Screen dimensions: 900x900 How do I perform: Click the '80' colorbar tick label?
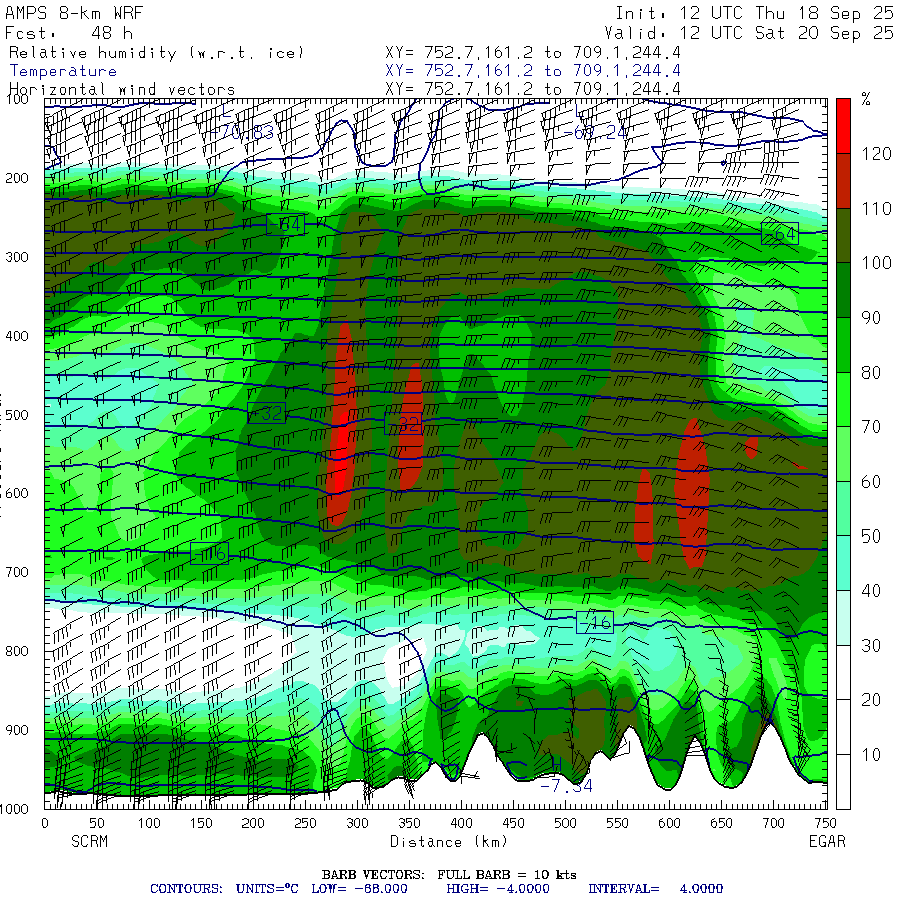[x=871, y=373]
